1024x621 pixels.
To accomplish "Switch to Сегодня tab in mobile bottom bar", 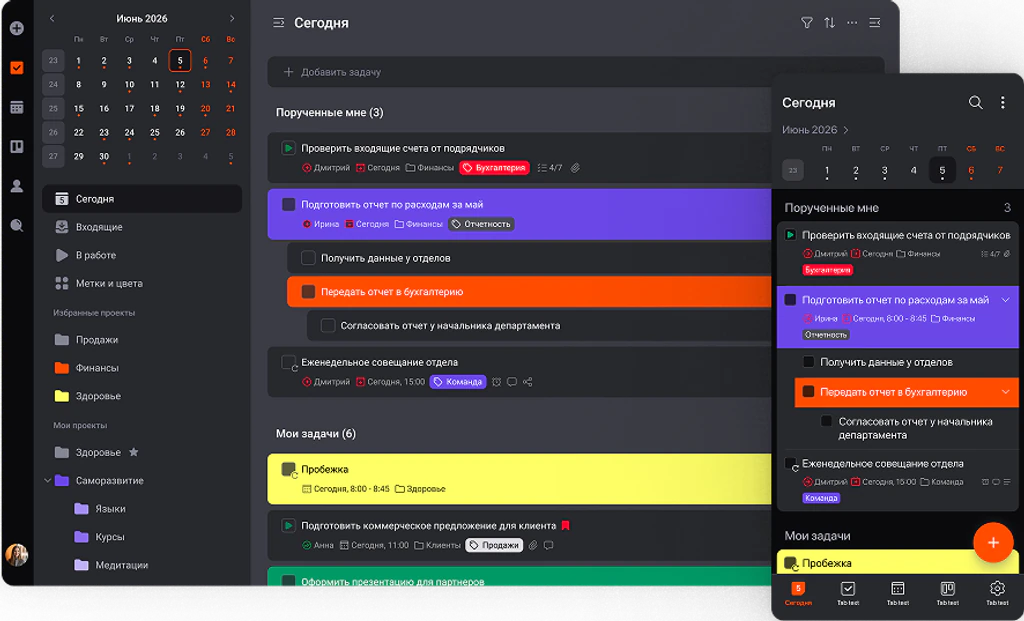I will coord(798,594).
